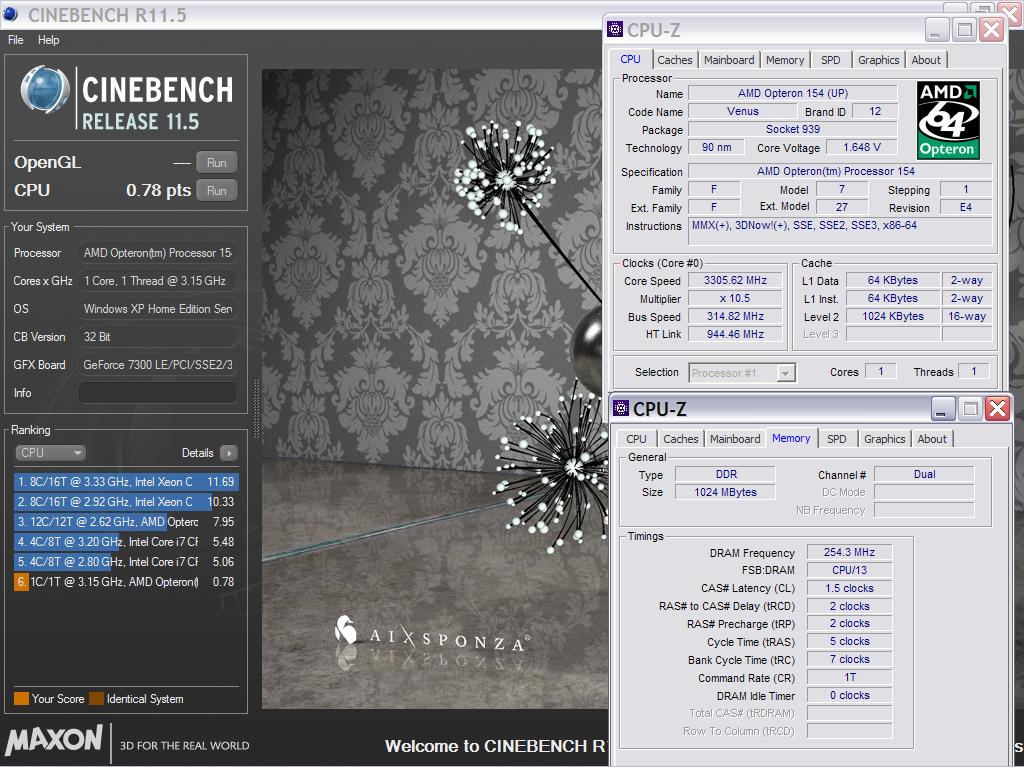Click the Bus Speed value 314.82 MHz

[x=735, y=316]
